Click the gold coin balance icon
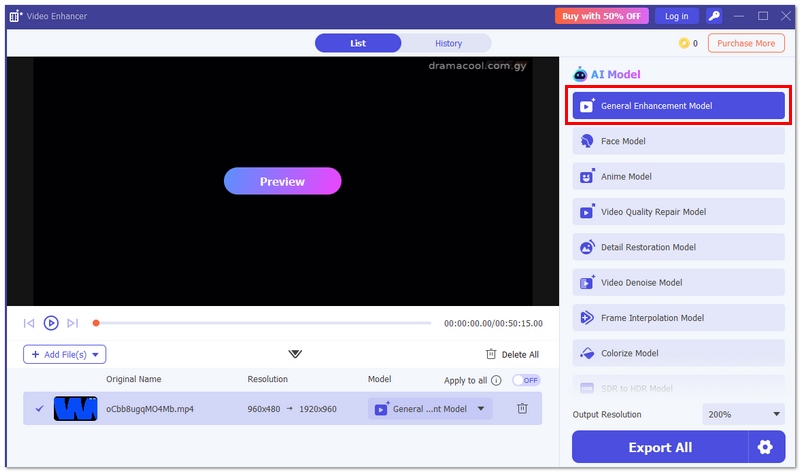This screenshot has height=472, width=800. pyautogui.click(x=684, y=43)
